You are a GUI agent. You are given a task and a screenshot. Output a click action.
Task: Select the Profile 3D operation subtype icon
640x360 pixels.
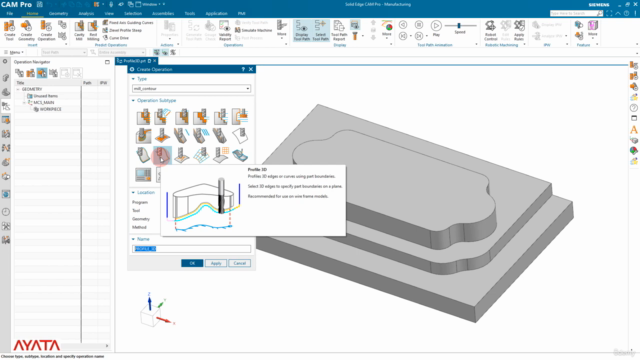coord(162,156)
